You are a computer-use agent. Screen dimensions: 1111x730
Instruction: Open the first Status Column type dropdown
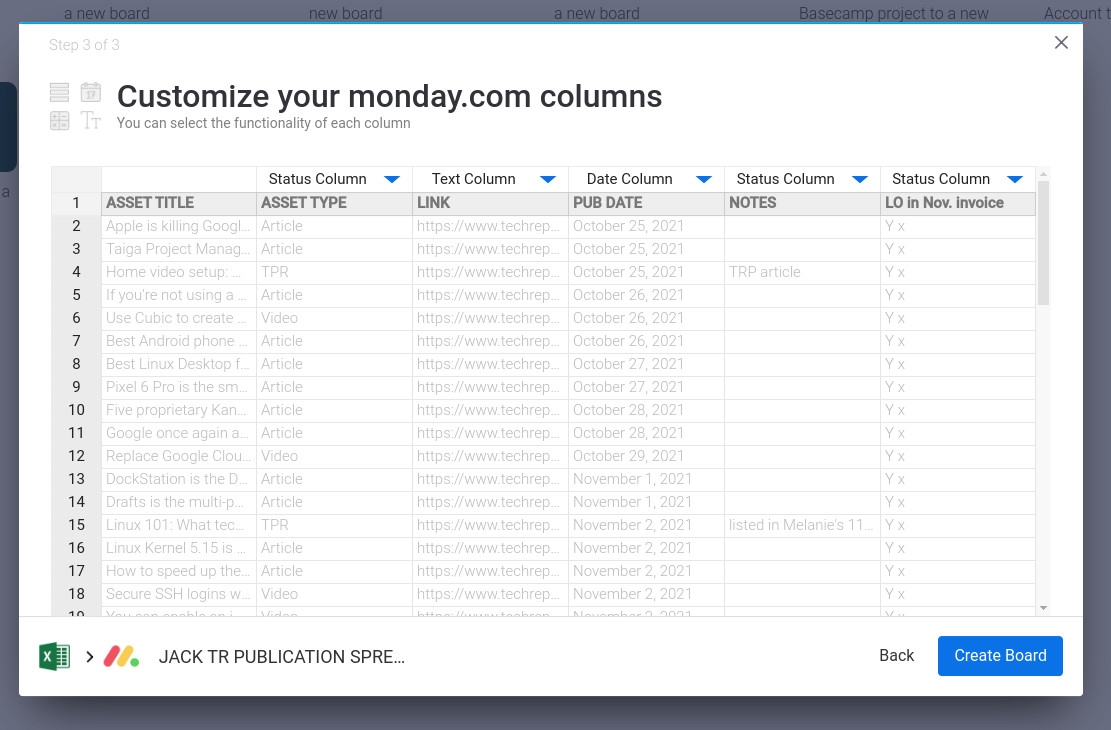(x=392, y=179)
